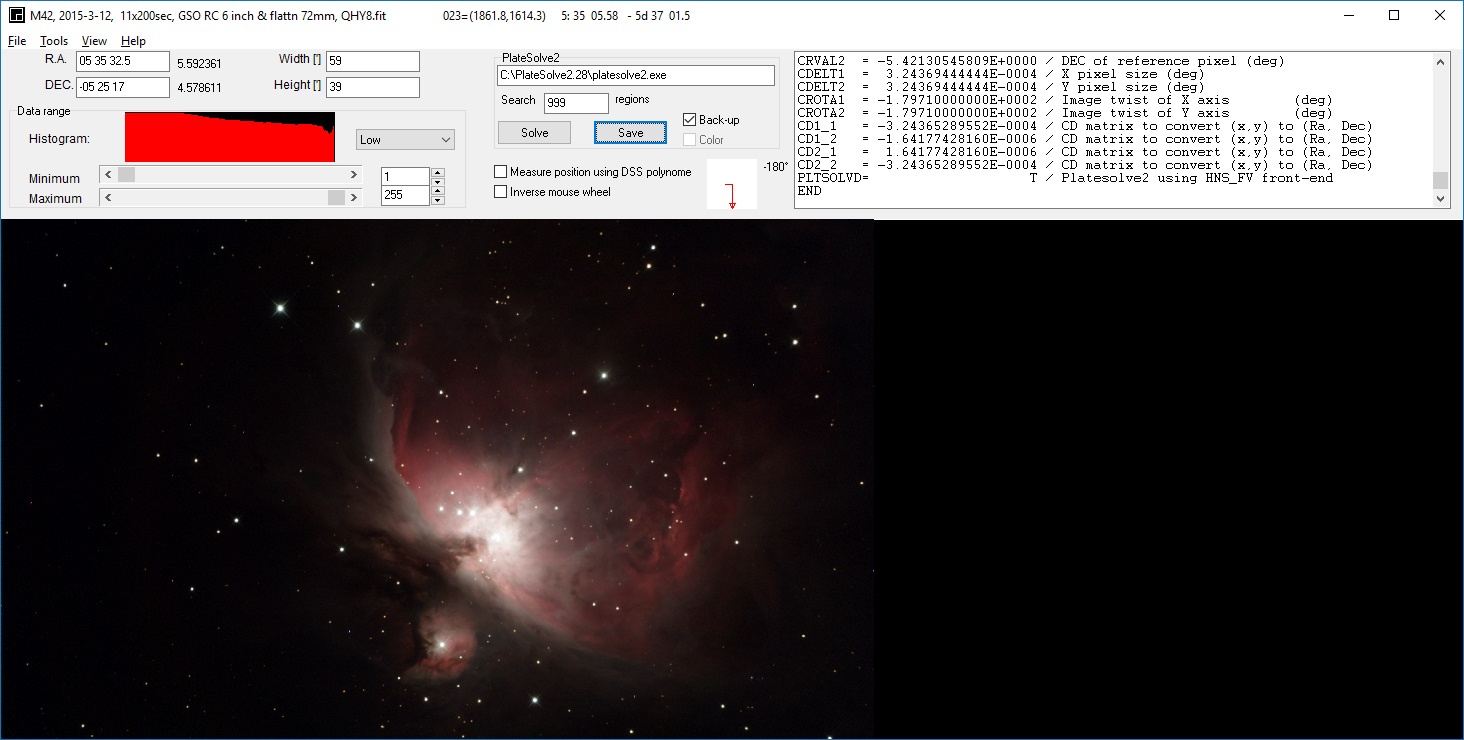The image size is (1464, 740).
Task: Click the CD1_2 header line
Action: (x=1085, y=139)
